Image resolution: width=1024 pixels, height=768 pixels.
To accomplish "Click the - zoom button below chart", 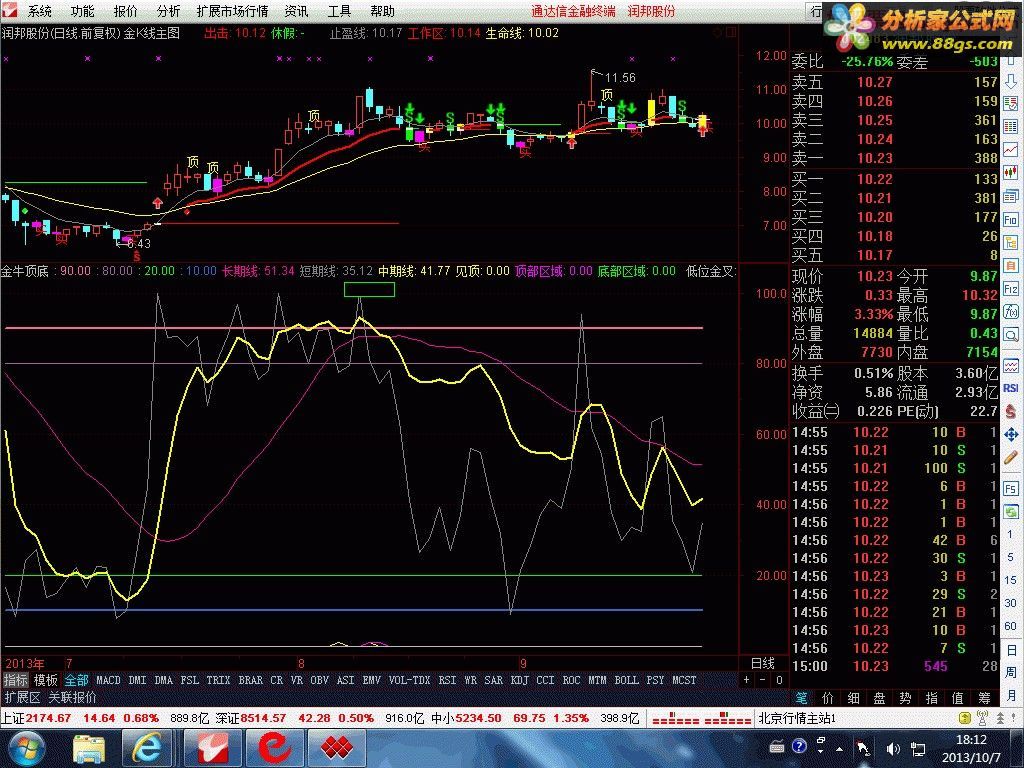I will (763, 680).
